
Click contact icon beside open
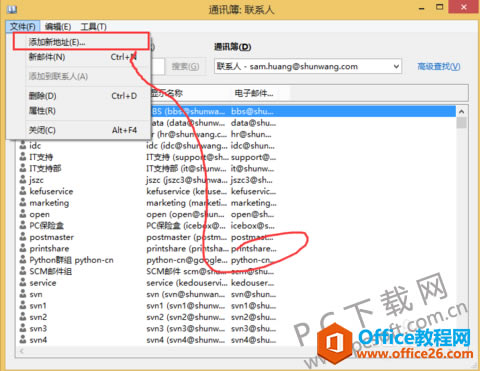point(23,214)
